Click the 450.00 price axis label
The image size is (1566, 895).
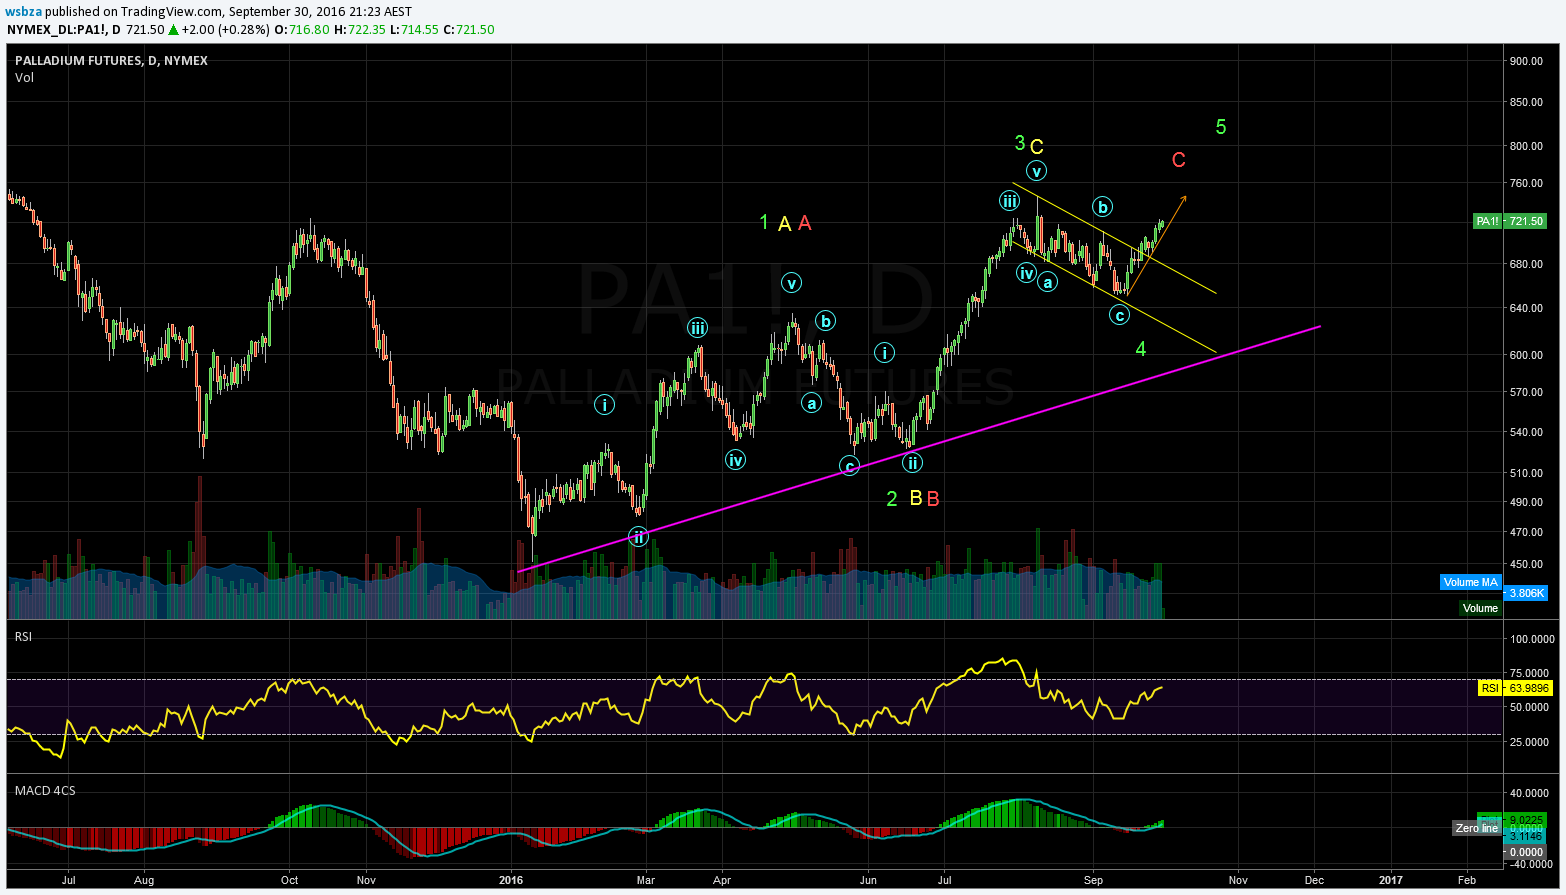[1526, 564]
